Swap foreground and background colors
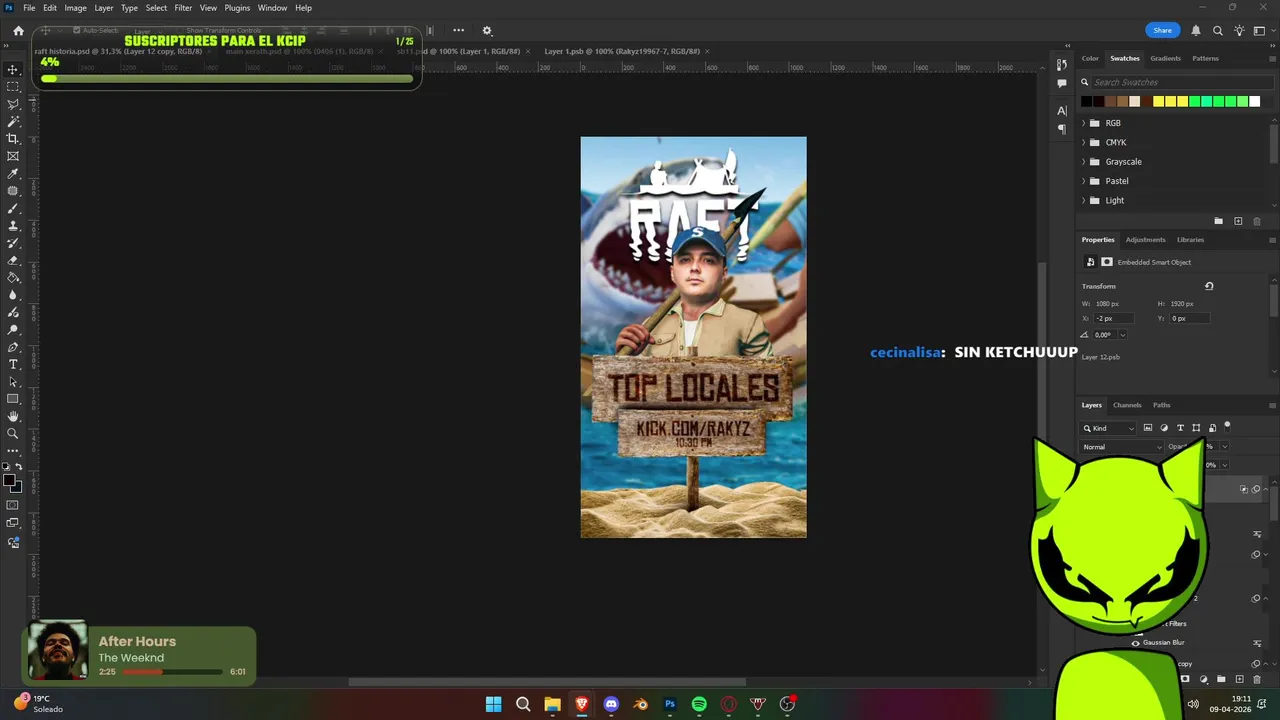Viewport: 1280px width, 720px height. (x=19, y=467)
